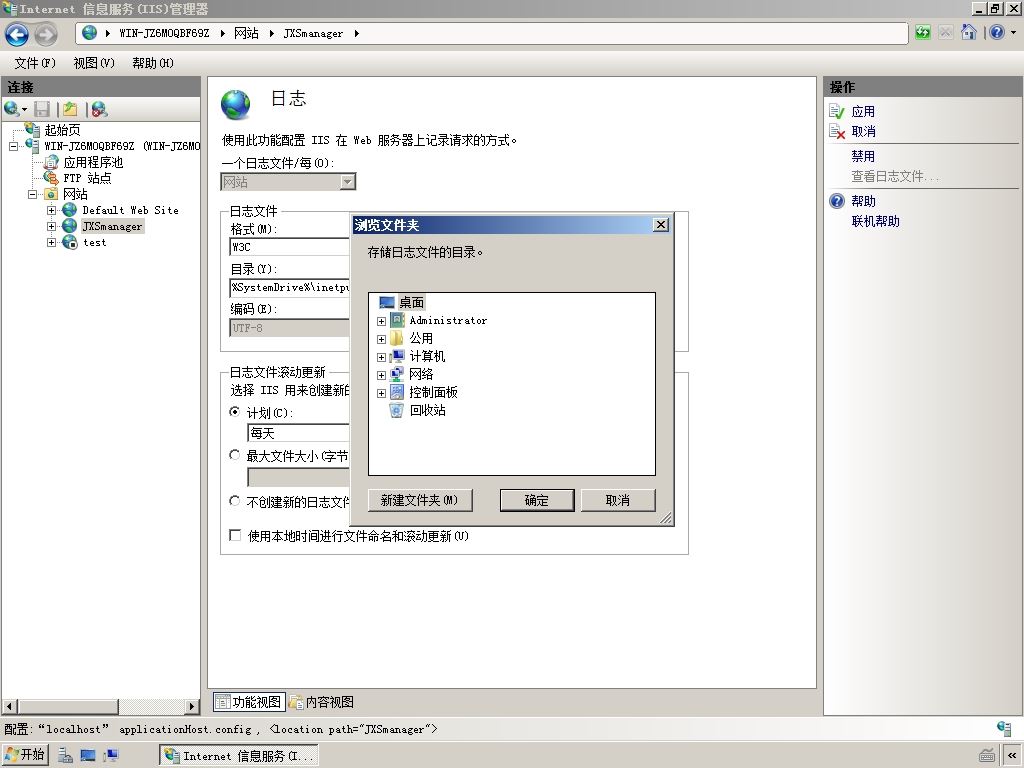Click 确定 button in browse dialog
This screenshot has height=768, width=1024.
pos(537,500)
